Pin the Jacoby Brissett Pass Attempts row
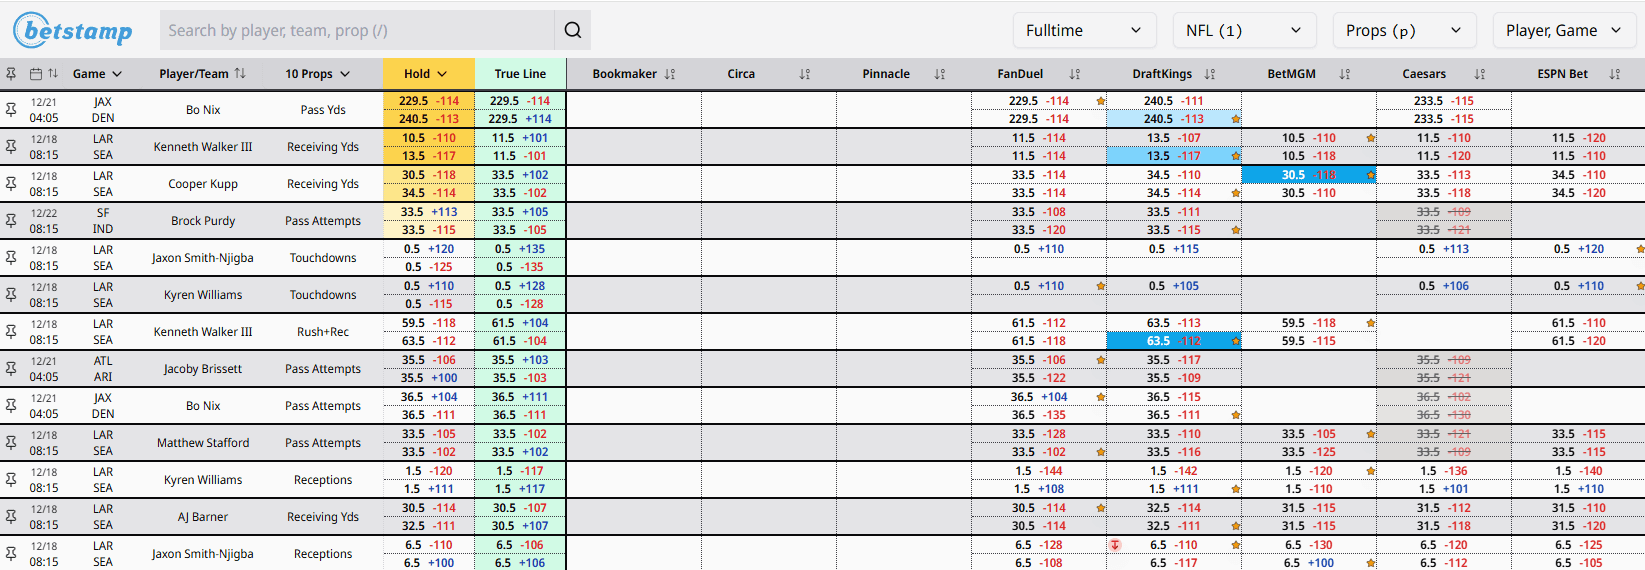 click(11, 369)
